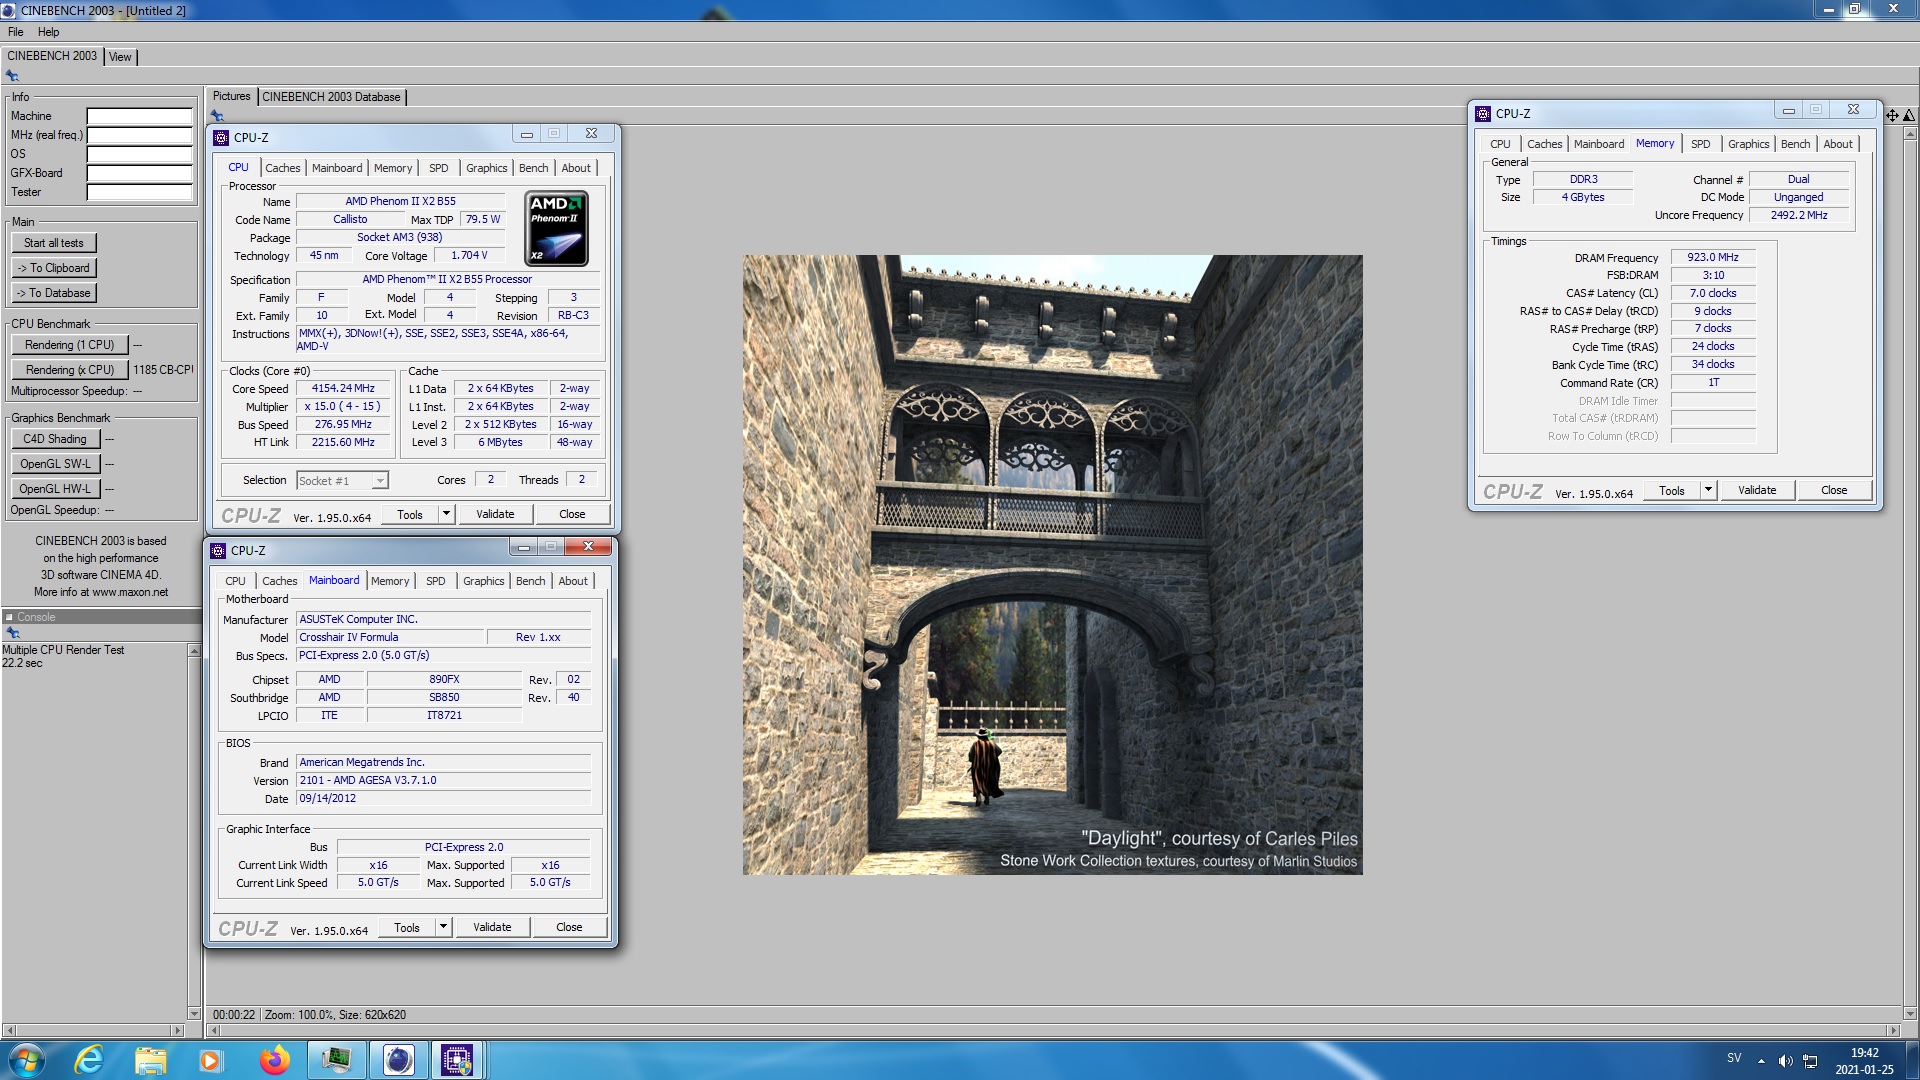
Task: Click the move cross icon in picture viewer
Action: point(1892,115)
